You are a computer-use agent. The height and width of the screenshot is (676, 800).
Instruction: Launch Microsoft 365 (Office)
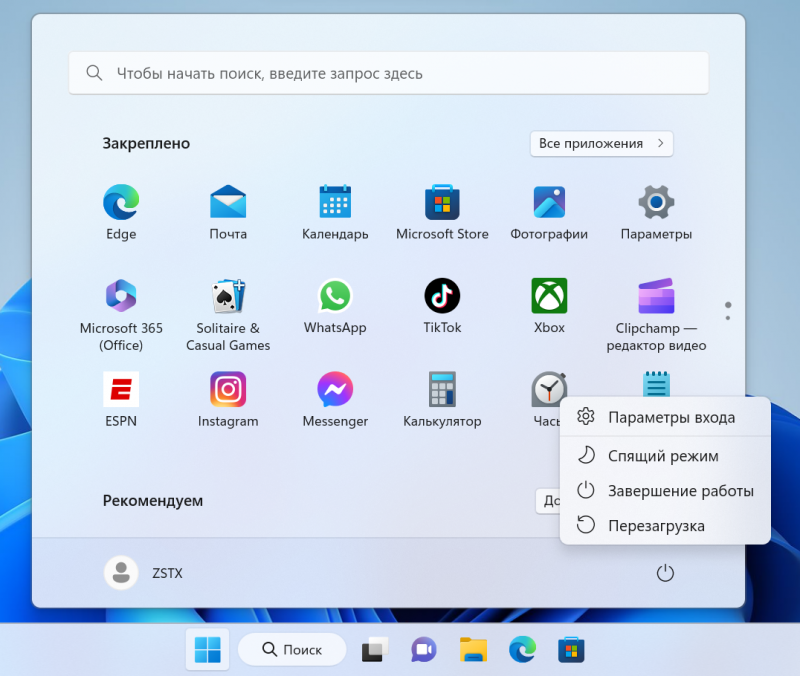pos(121,315)
